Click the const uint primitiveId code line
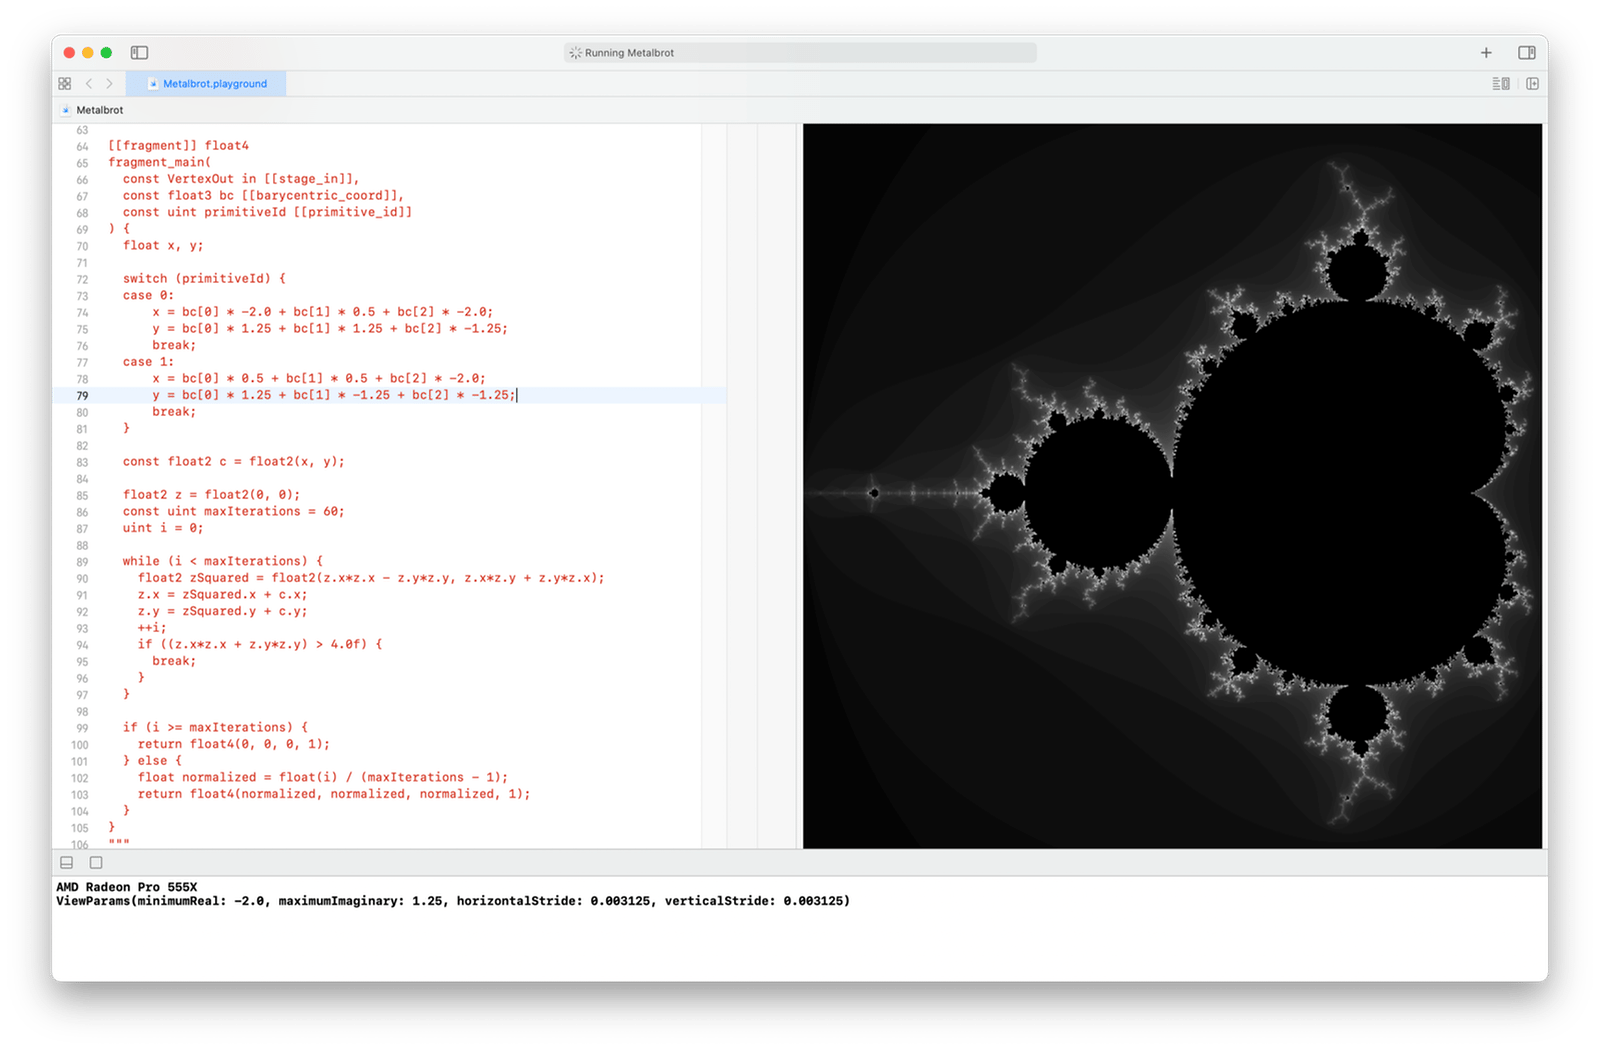1600x1050 pixels. 267,212
